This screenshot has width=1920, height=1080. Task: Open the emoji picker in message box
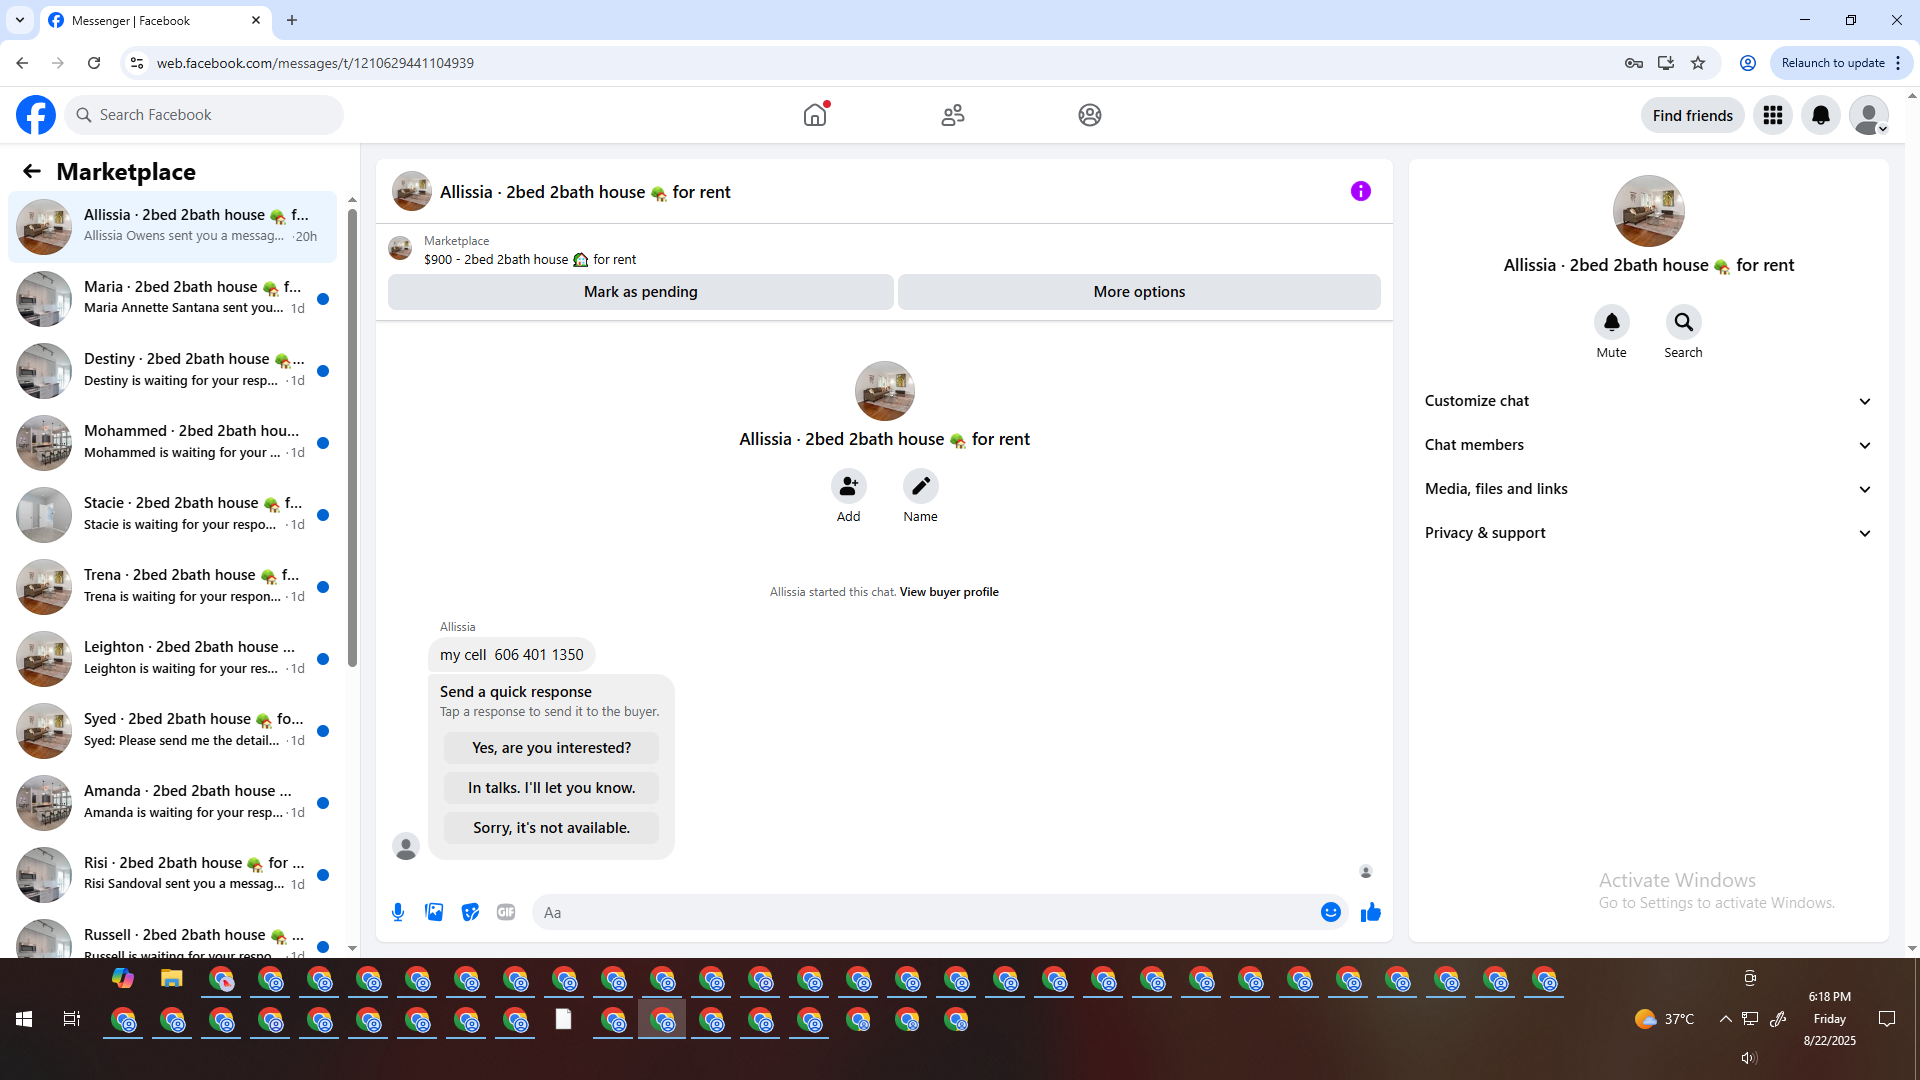[1330, 912]
